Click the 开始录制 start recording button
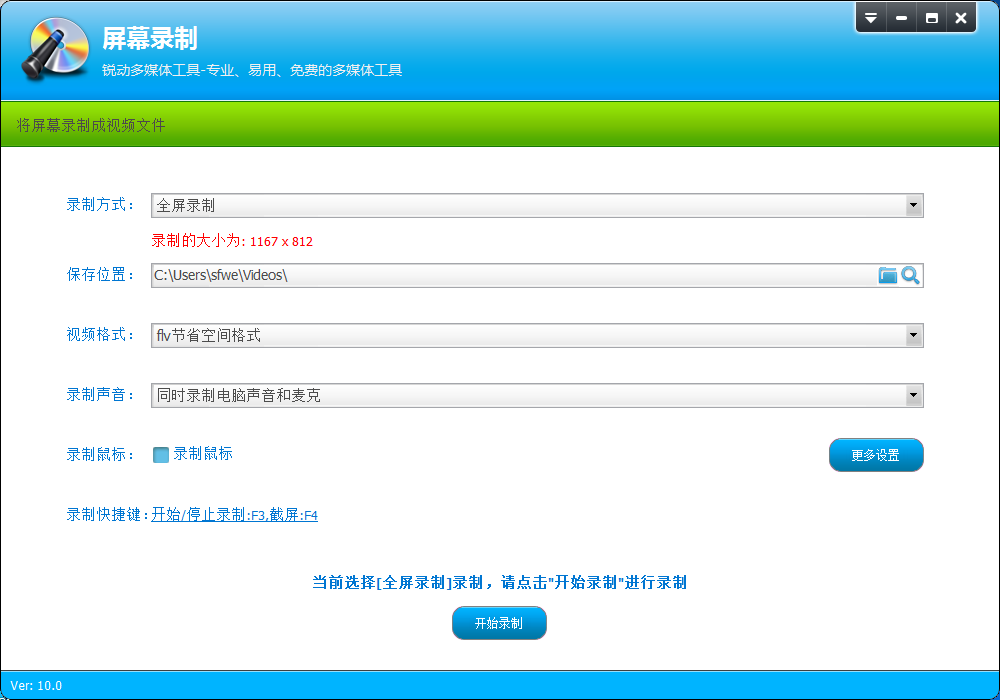Viewport: 1000px width, 700px height. (x=498, y=622)
